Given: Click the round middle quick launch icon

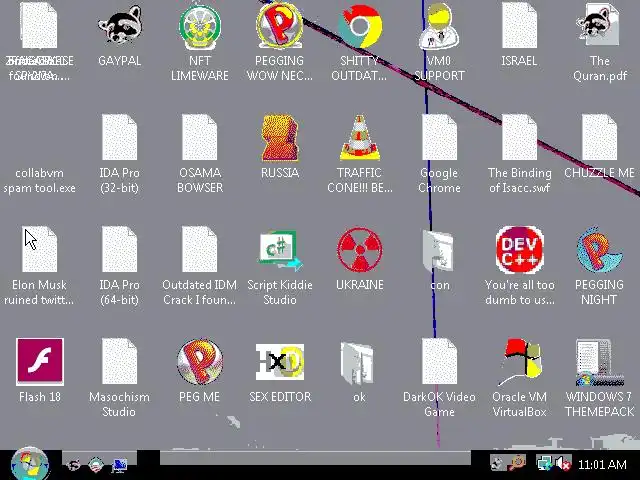Looking at the screenshot, I should click(96, 464).
